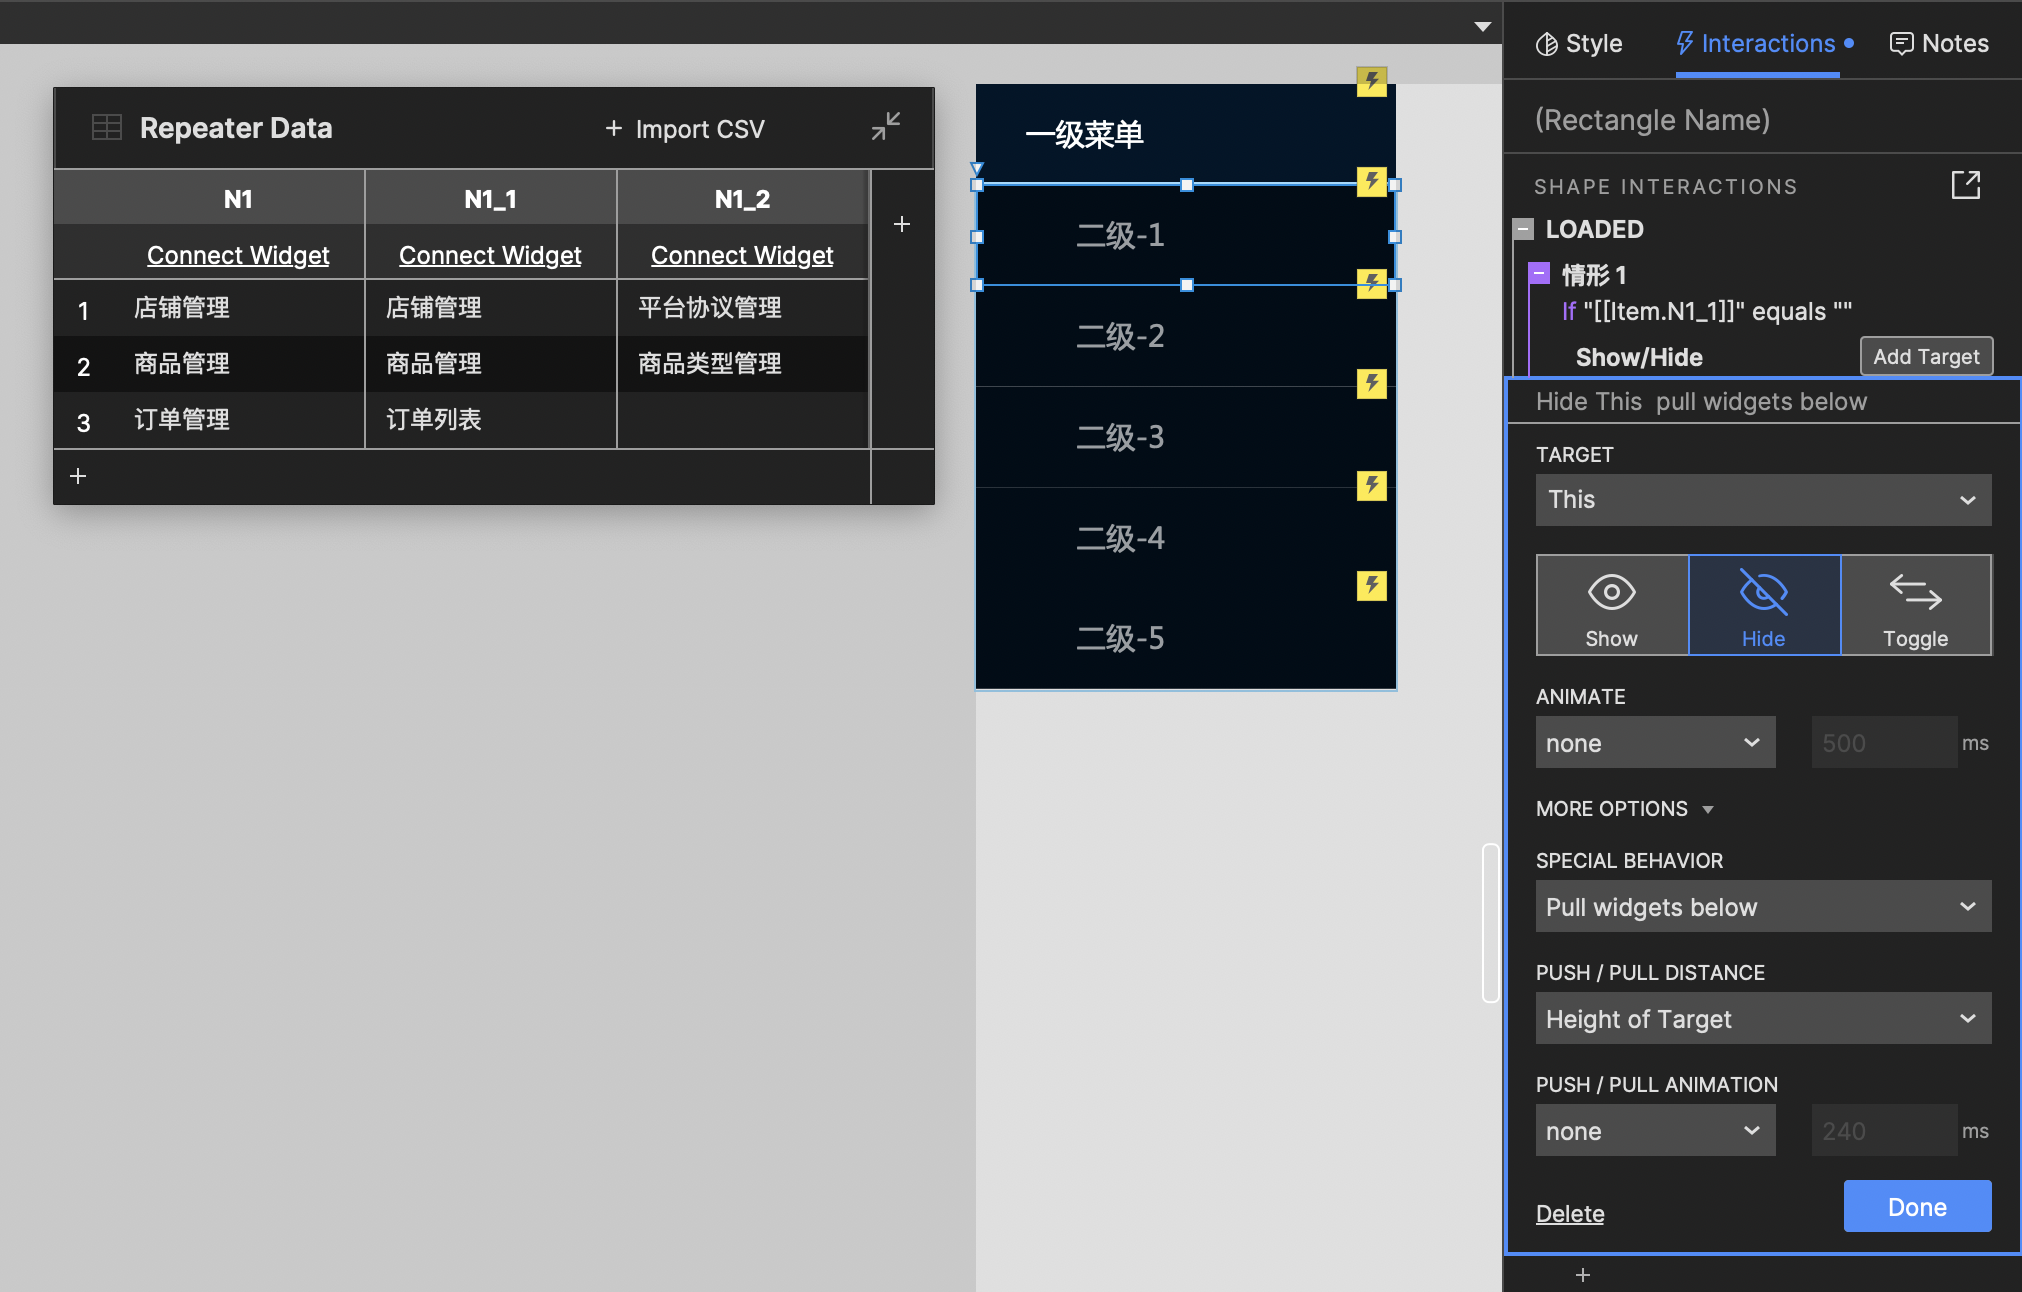Click the lightning icon beside 二级-3
This screenshot has height=1292, width=2022.
click(x=1371, y=384)
